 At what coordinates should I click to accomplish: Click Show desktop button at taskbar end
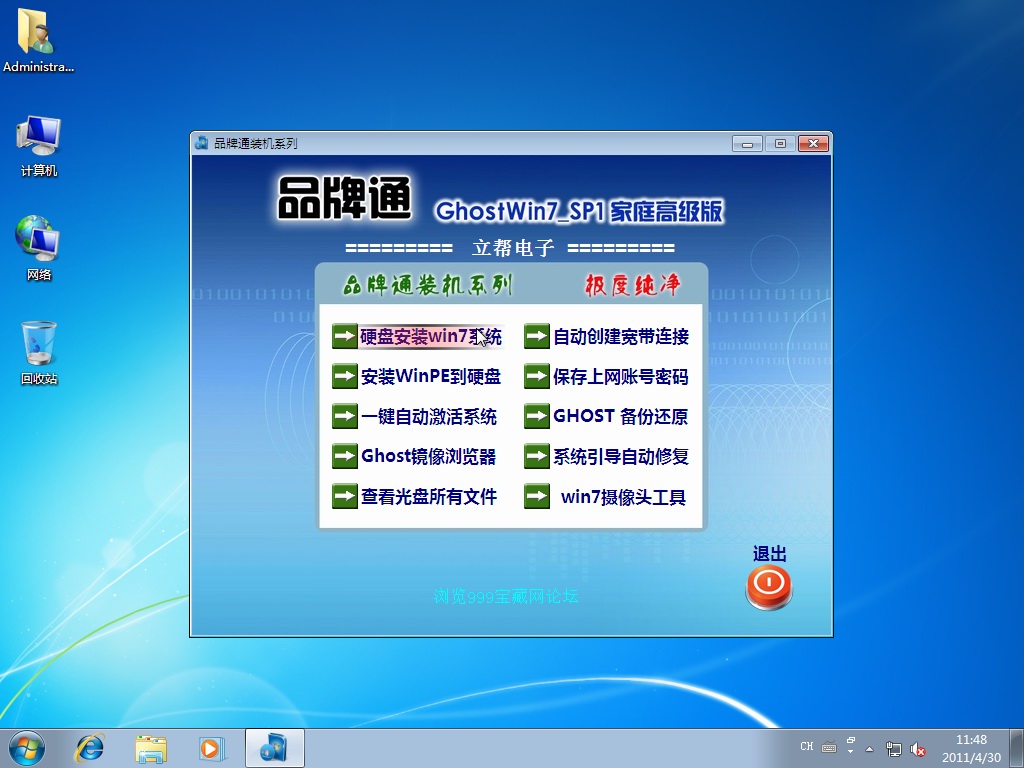click(1017, 748)
